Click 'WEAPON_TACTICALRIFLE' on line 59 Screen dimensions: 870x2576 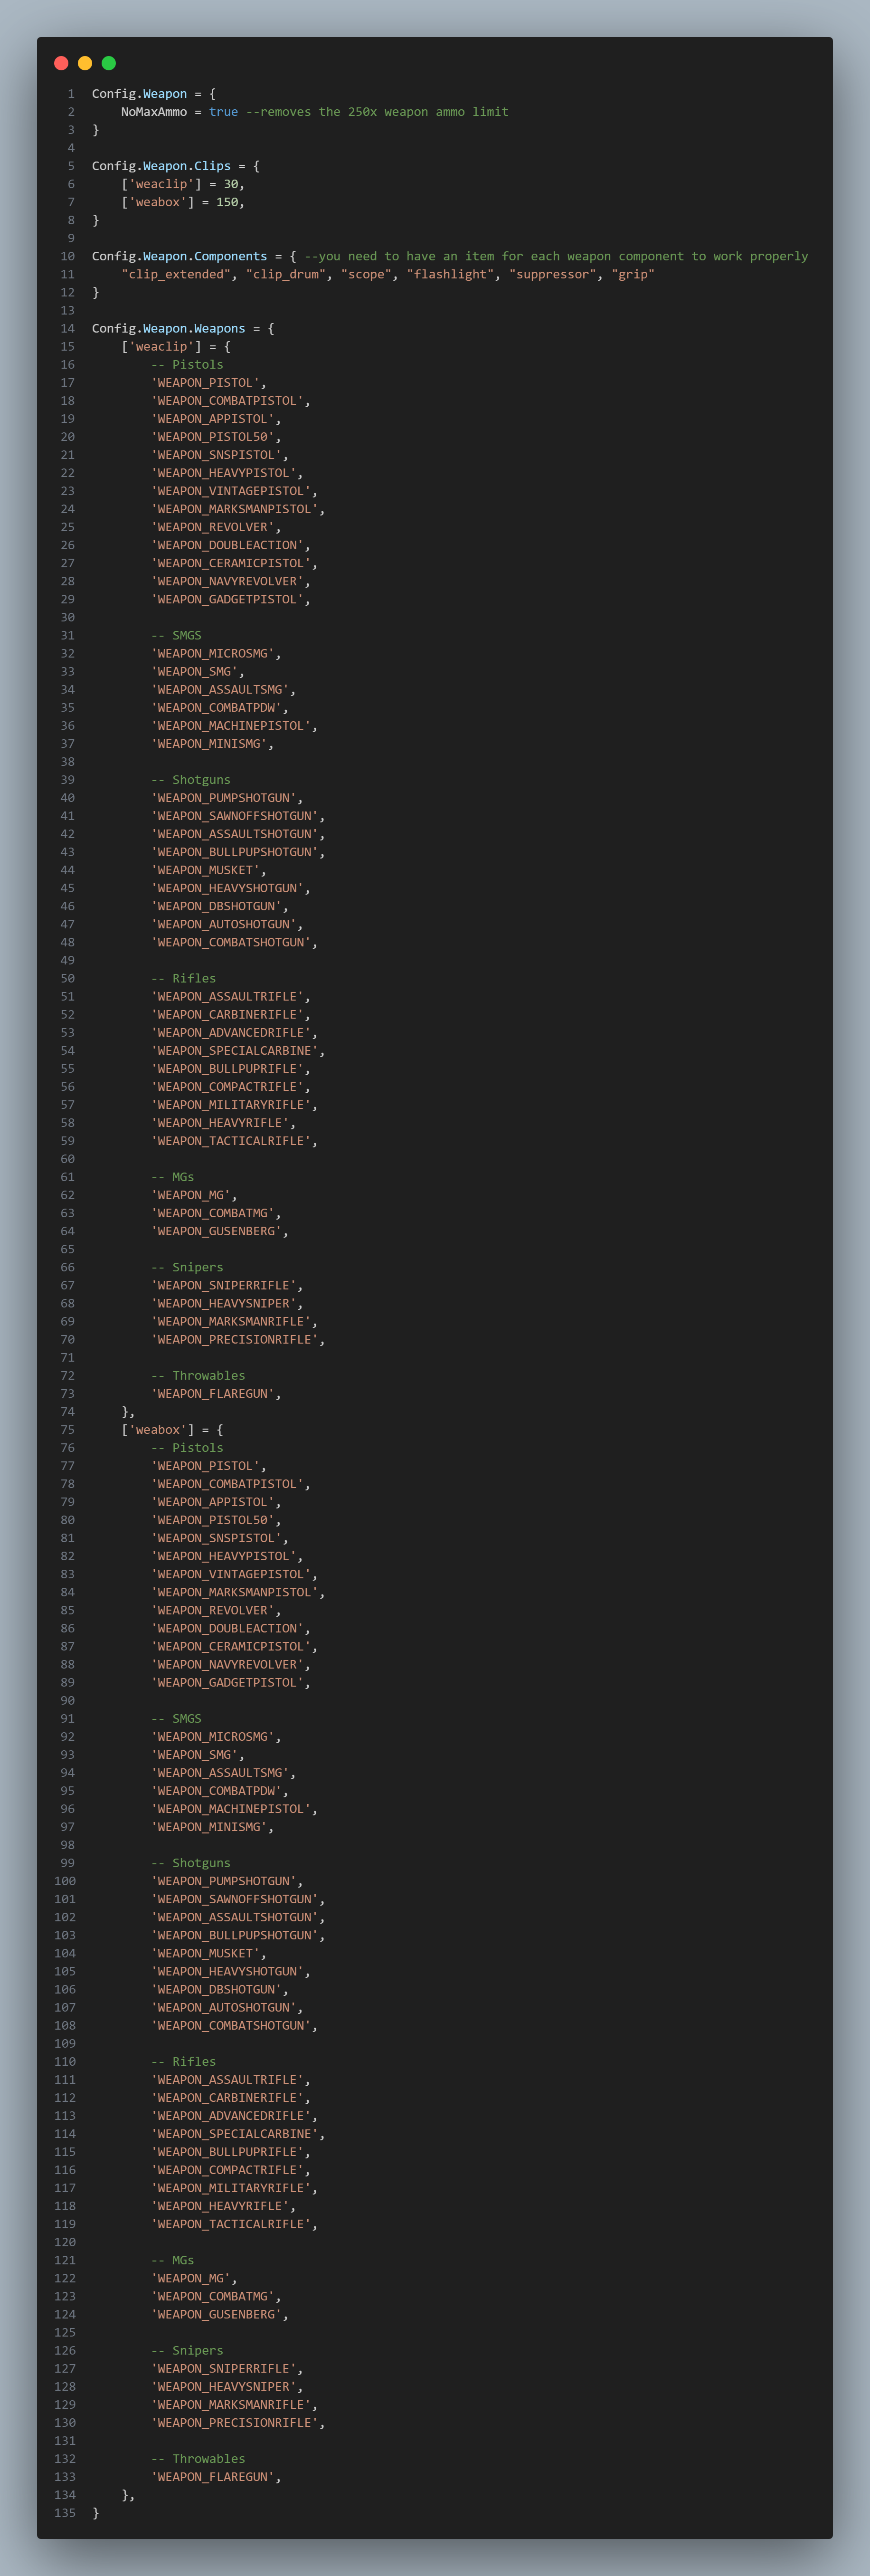231,1141
